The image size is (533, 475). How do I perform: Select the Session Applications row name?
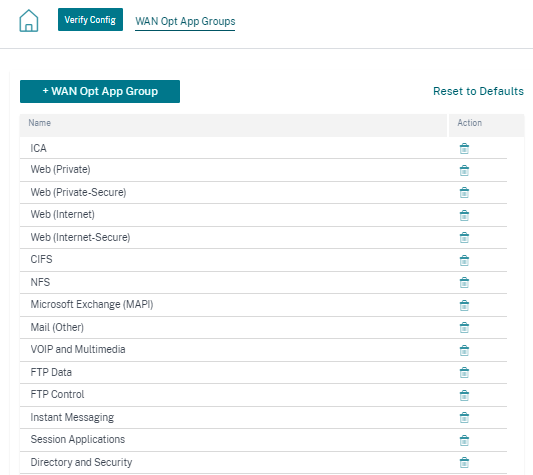click(78, 439)
